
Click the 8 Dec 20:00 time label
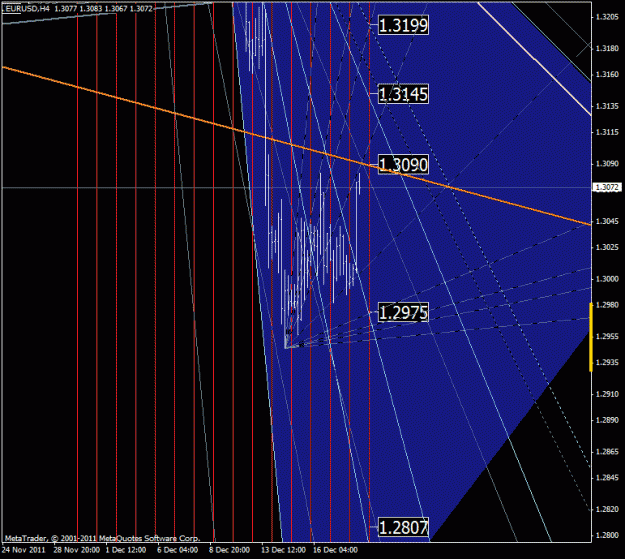(229, 550)
